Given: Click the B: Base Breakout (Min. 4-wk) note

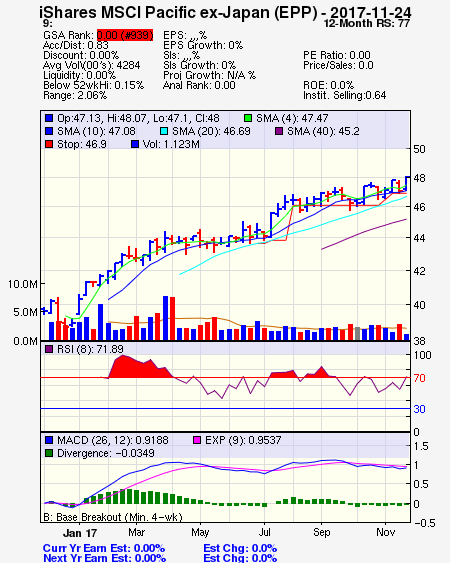Looking at the screenshot, I should click(113, 517).
